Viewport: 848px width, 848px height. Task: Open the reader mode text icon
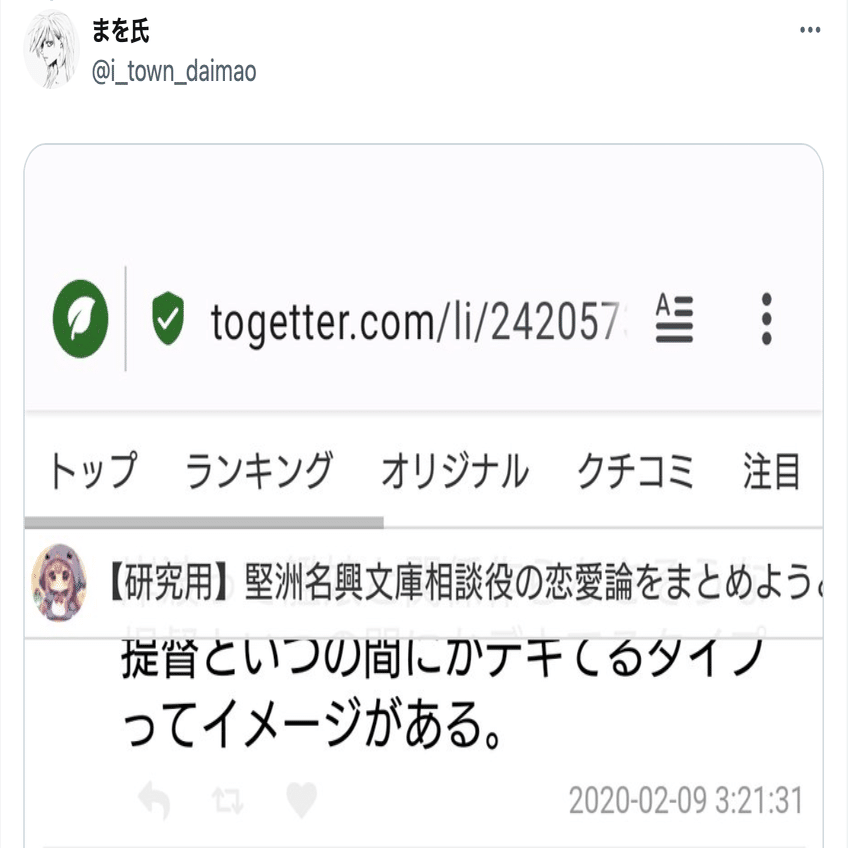(x=674, y=318)
